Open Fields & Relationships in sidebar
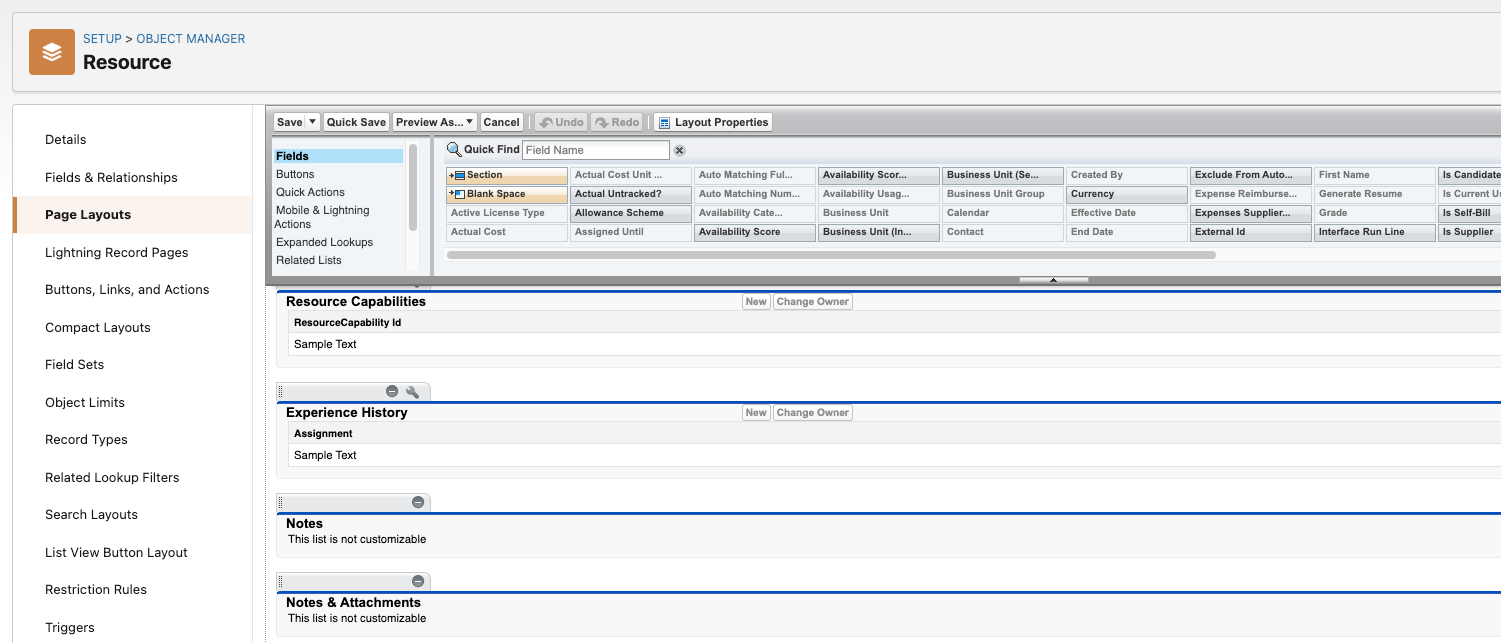This screenshot has height=643, width=1501. coord(111,177)
